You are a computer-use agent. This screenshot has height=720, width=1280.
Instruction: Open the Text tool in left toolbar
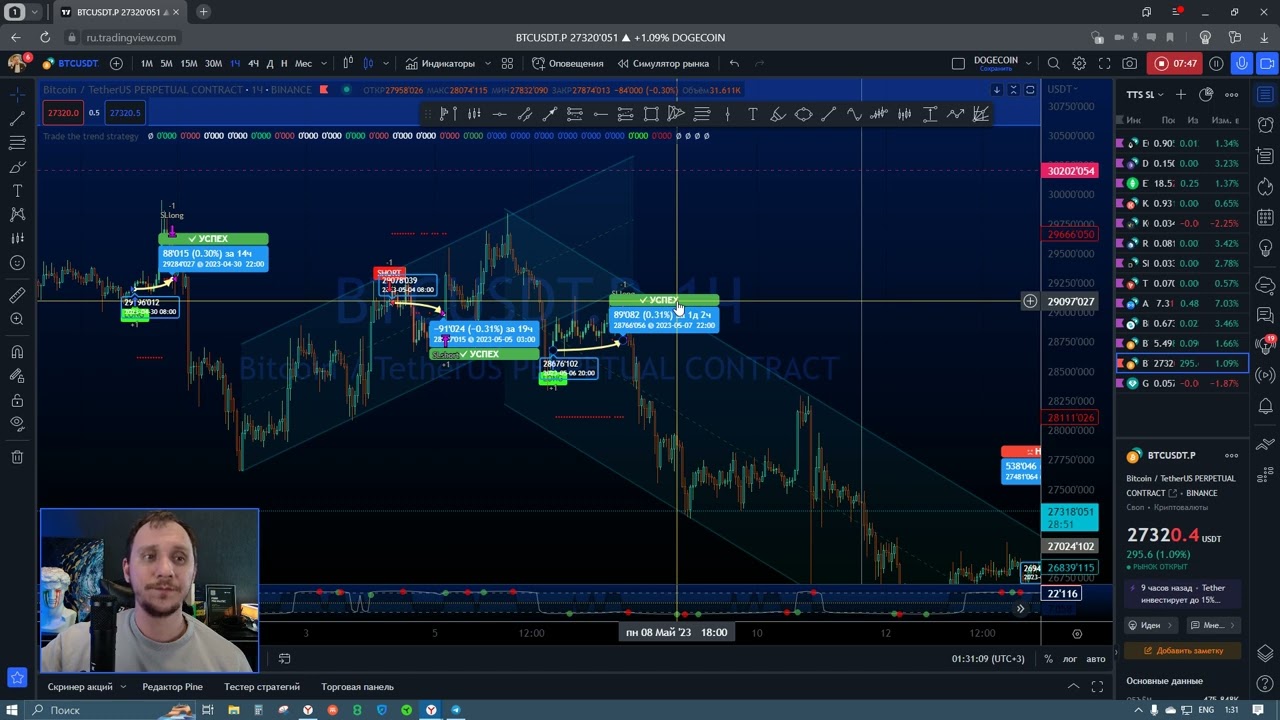pos(17,190)
